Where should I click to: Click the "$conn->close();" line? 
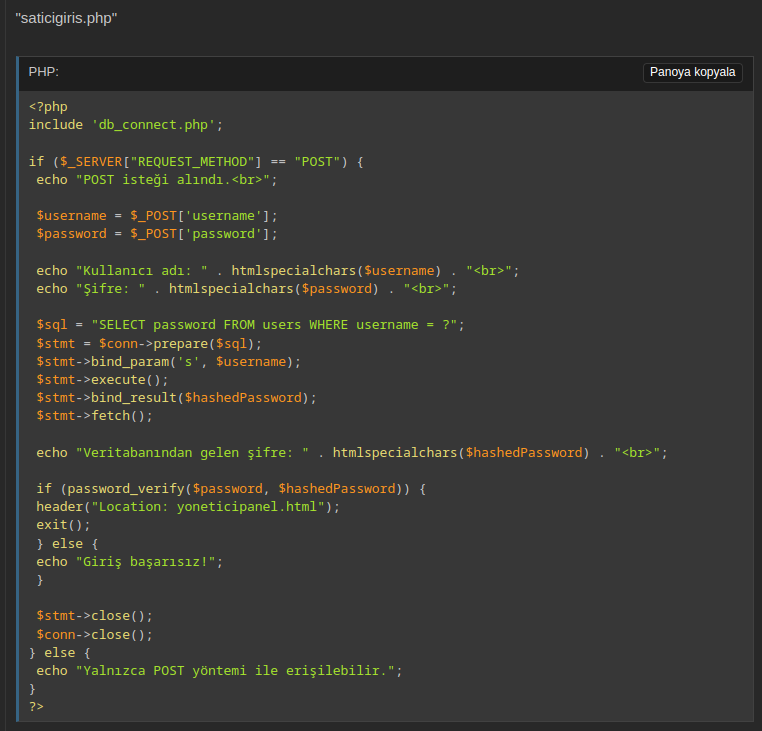94,635
